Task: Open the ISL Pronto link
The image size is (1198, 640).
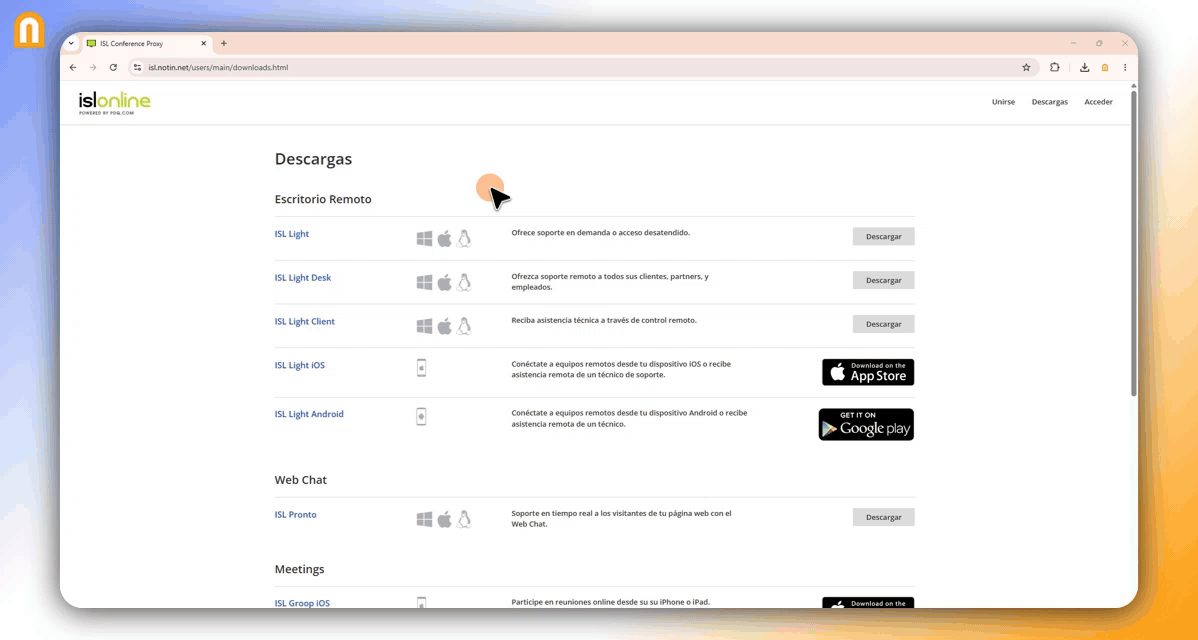Action: 295,515
